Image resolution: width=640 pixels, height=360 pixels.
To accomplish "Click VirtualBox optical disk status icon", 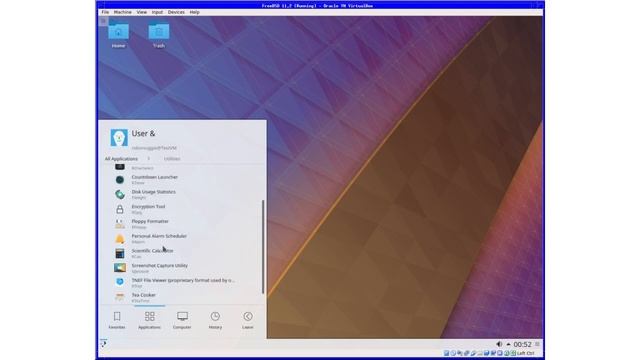I will tap(453, 353).
